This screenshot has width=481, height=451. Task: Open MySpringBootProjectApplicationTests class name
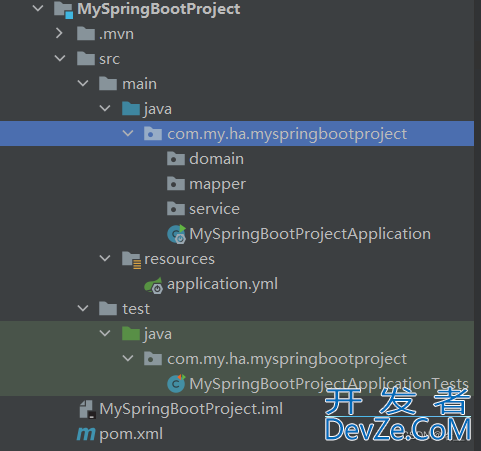[x=329, y=384]
